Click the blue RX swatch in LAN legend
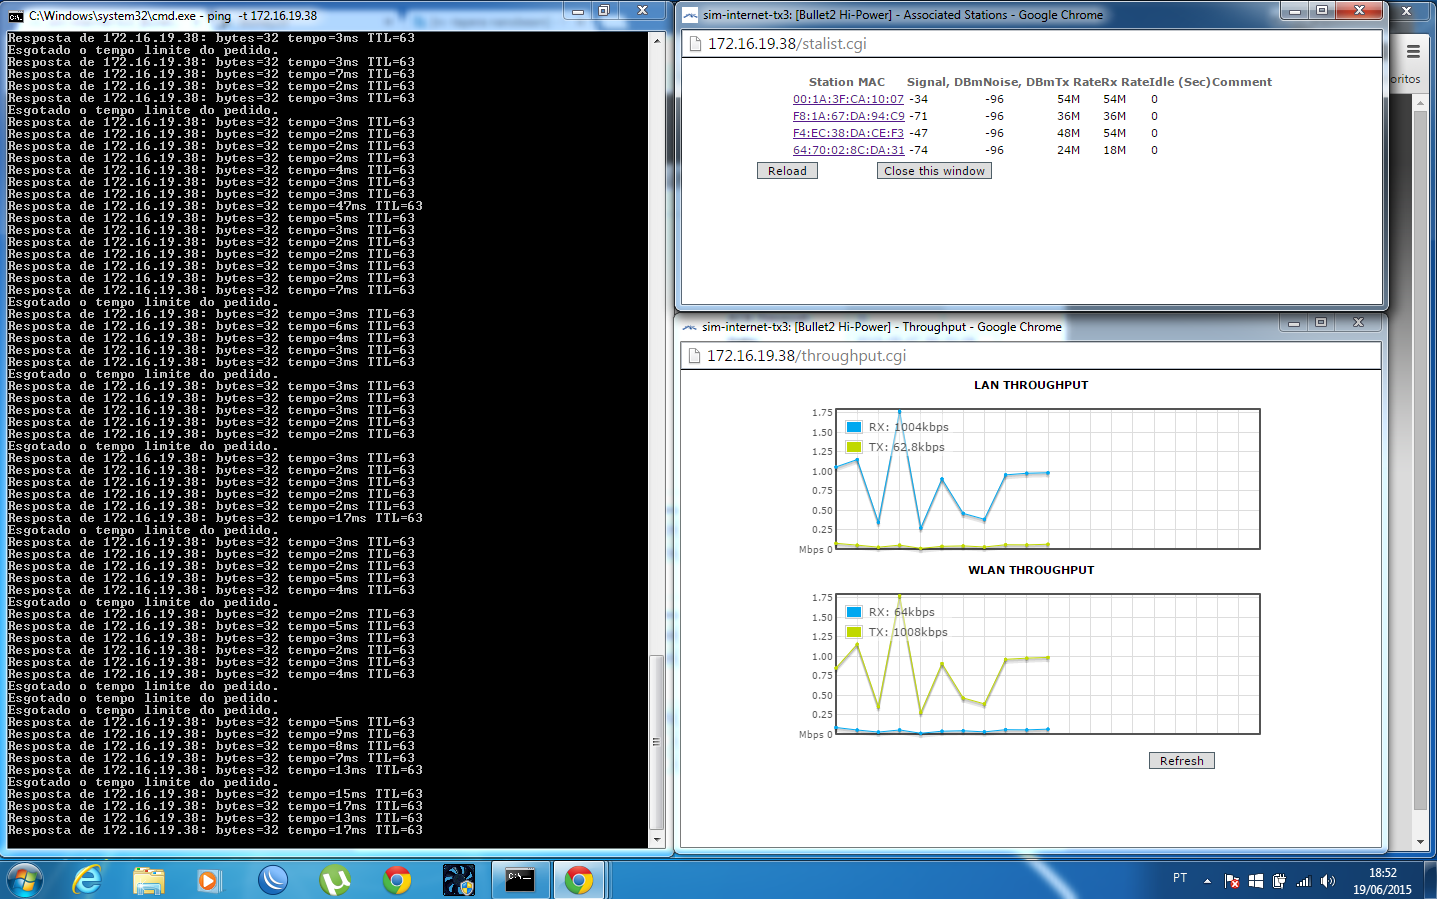 point(854,427)
